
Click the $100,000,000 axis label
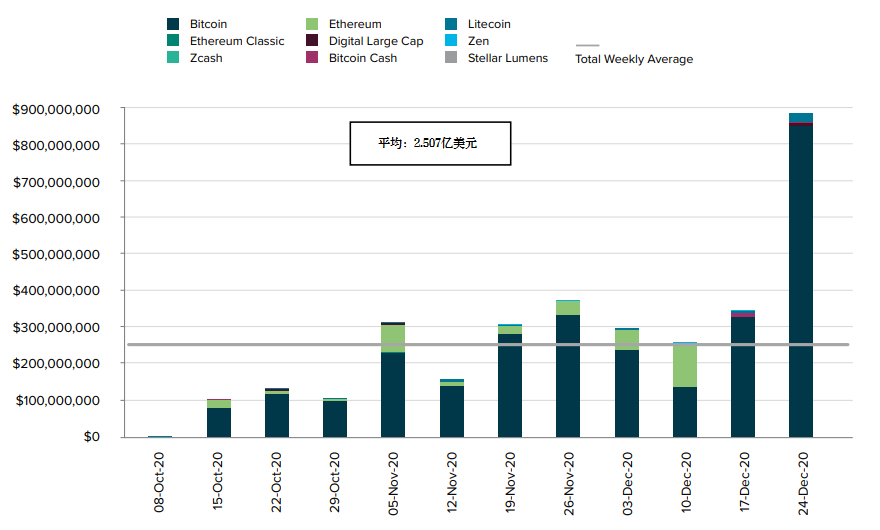pyautogui.click(x=58, y=400)
